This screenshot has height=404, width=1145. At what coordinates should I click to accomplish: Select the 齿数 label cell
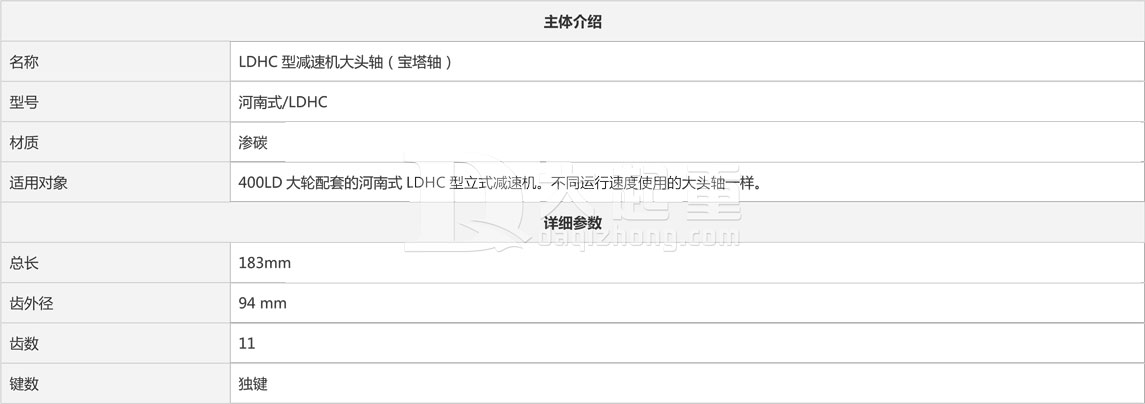pos(115,343)
